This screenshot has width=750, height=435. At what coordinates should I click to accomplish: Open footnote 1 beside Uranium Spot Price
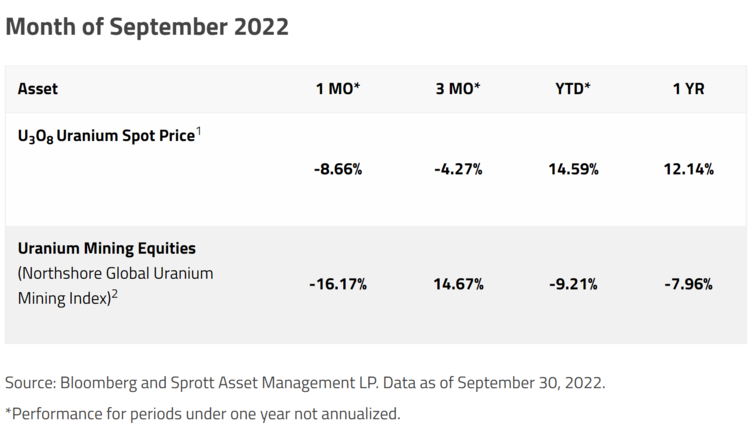click(x=198, y=128)
